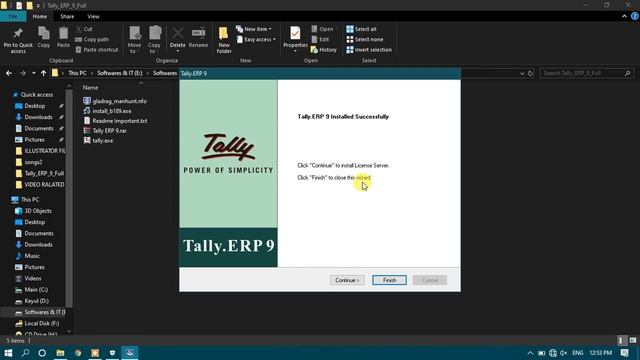Open Quick access in sidebar
The height and width of the screenshot is (360, 640).
pyautogui.click(x=33, y=94)
